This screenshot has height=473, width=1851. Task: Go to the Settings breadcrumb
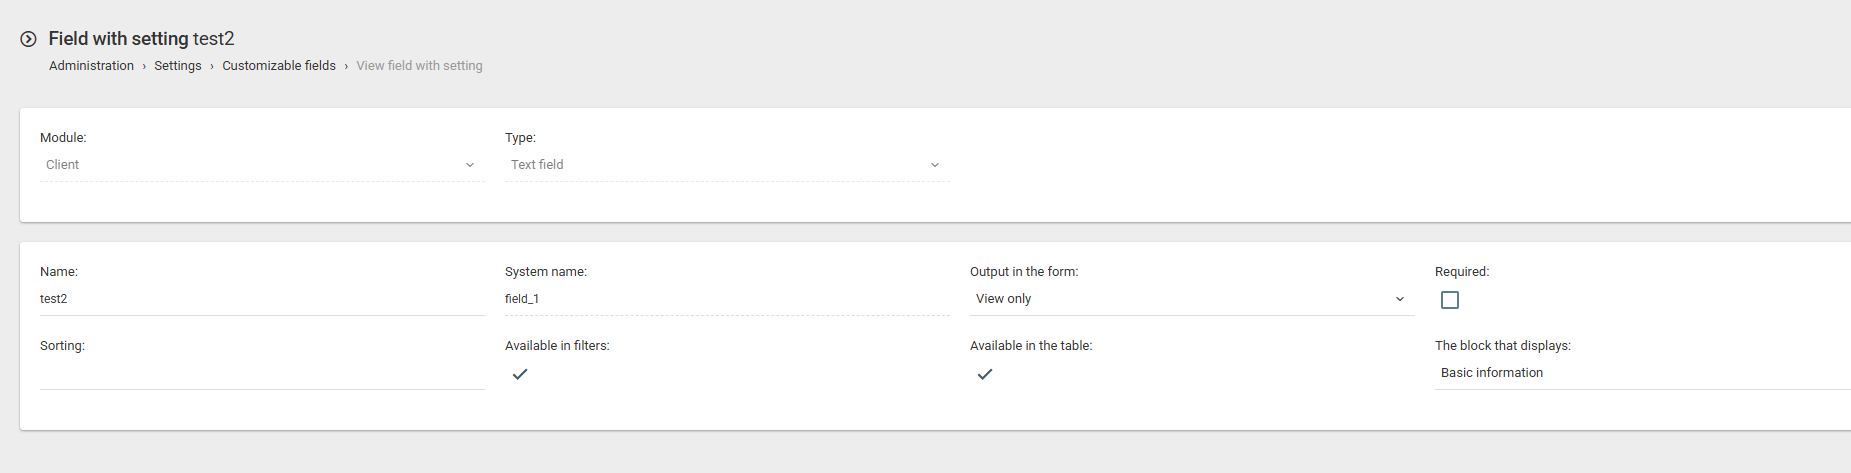coord(178,66)
